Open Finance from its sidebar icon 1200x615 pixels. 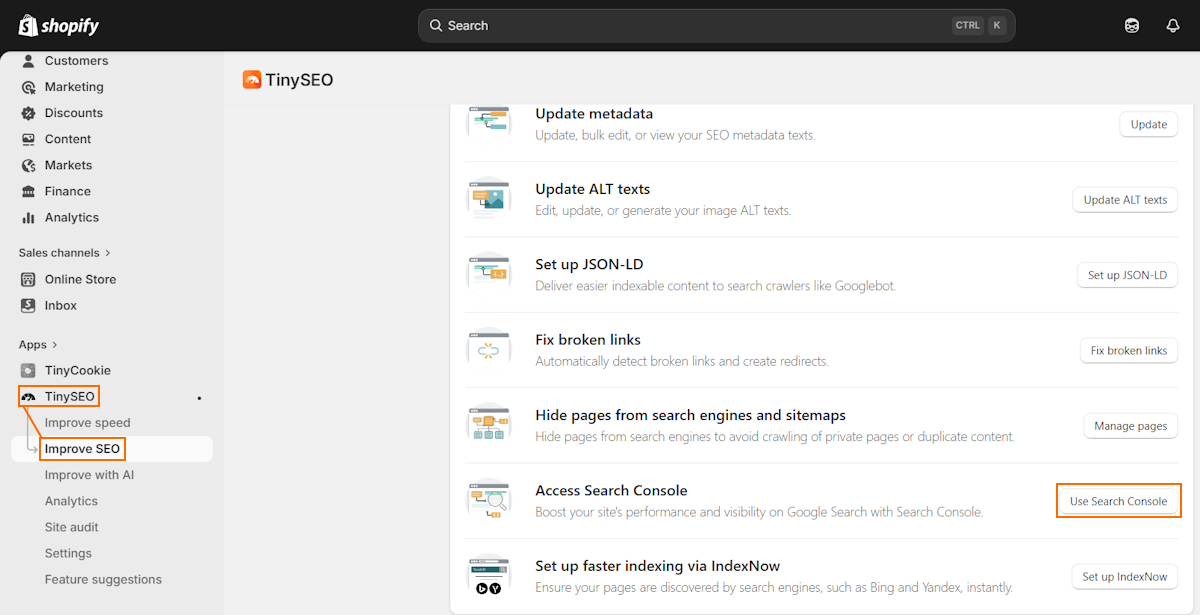[x=27, y=190]
